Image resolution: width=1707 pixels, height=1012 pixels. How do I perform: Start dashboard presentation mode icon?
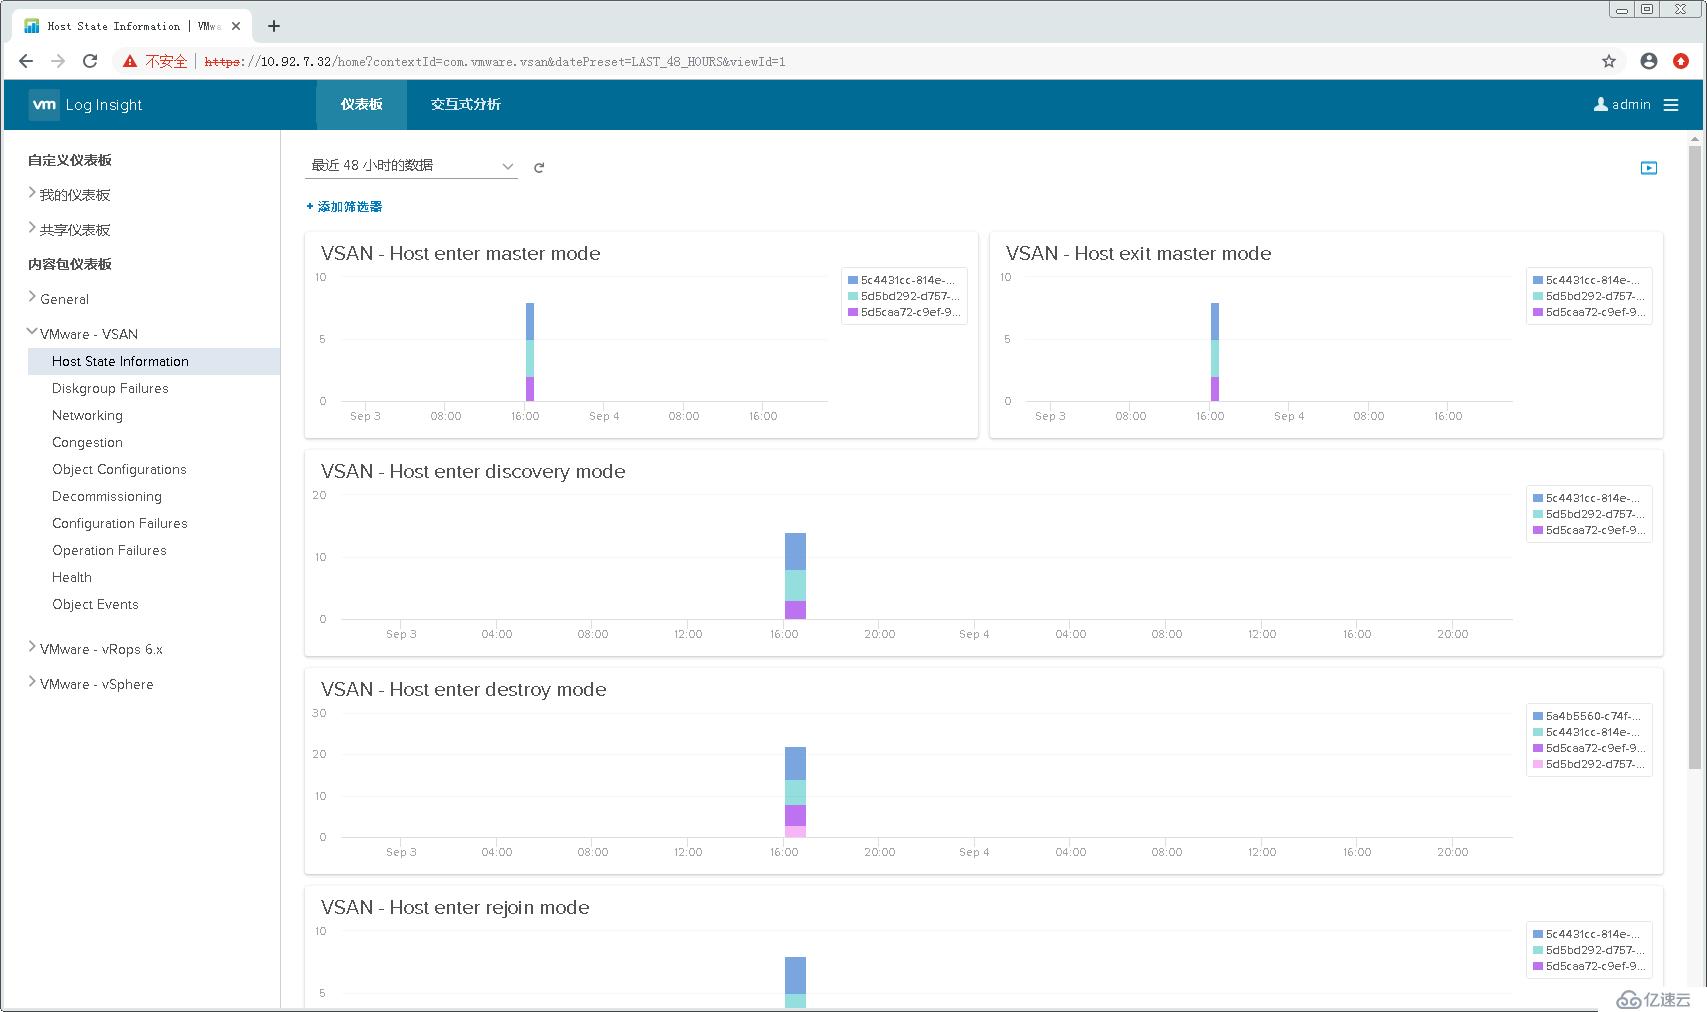click(1649, 168)
